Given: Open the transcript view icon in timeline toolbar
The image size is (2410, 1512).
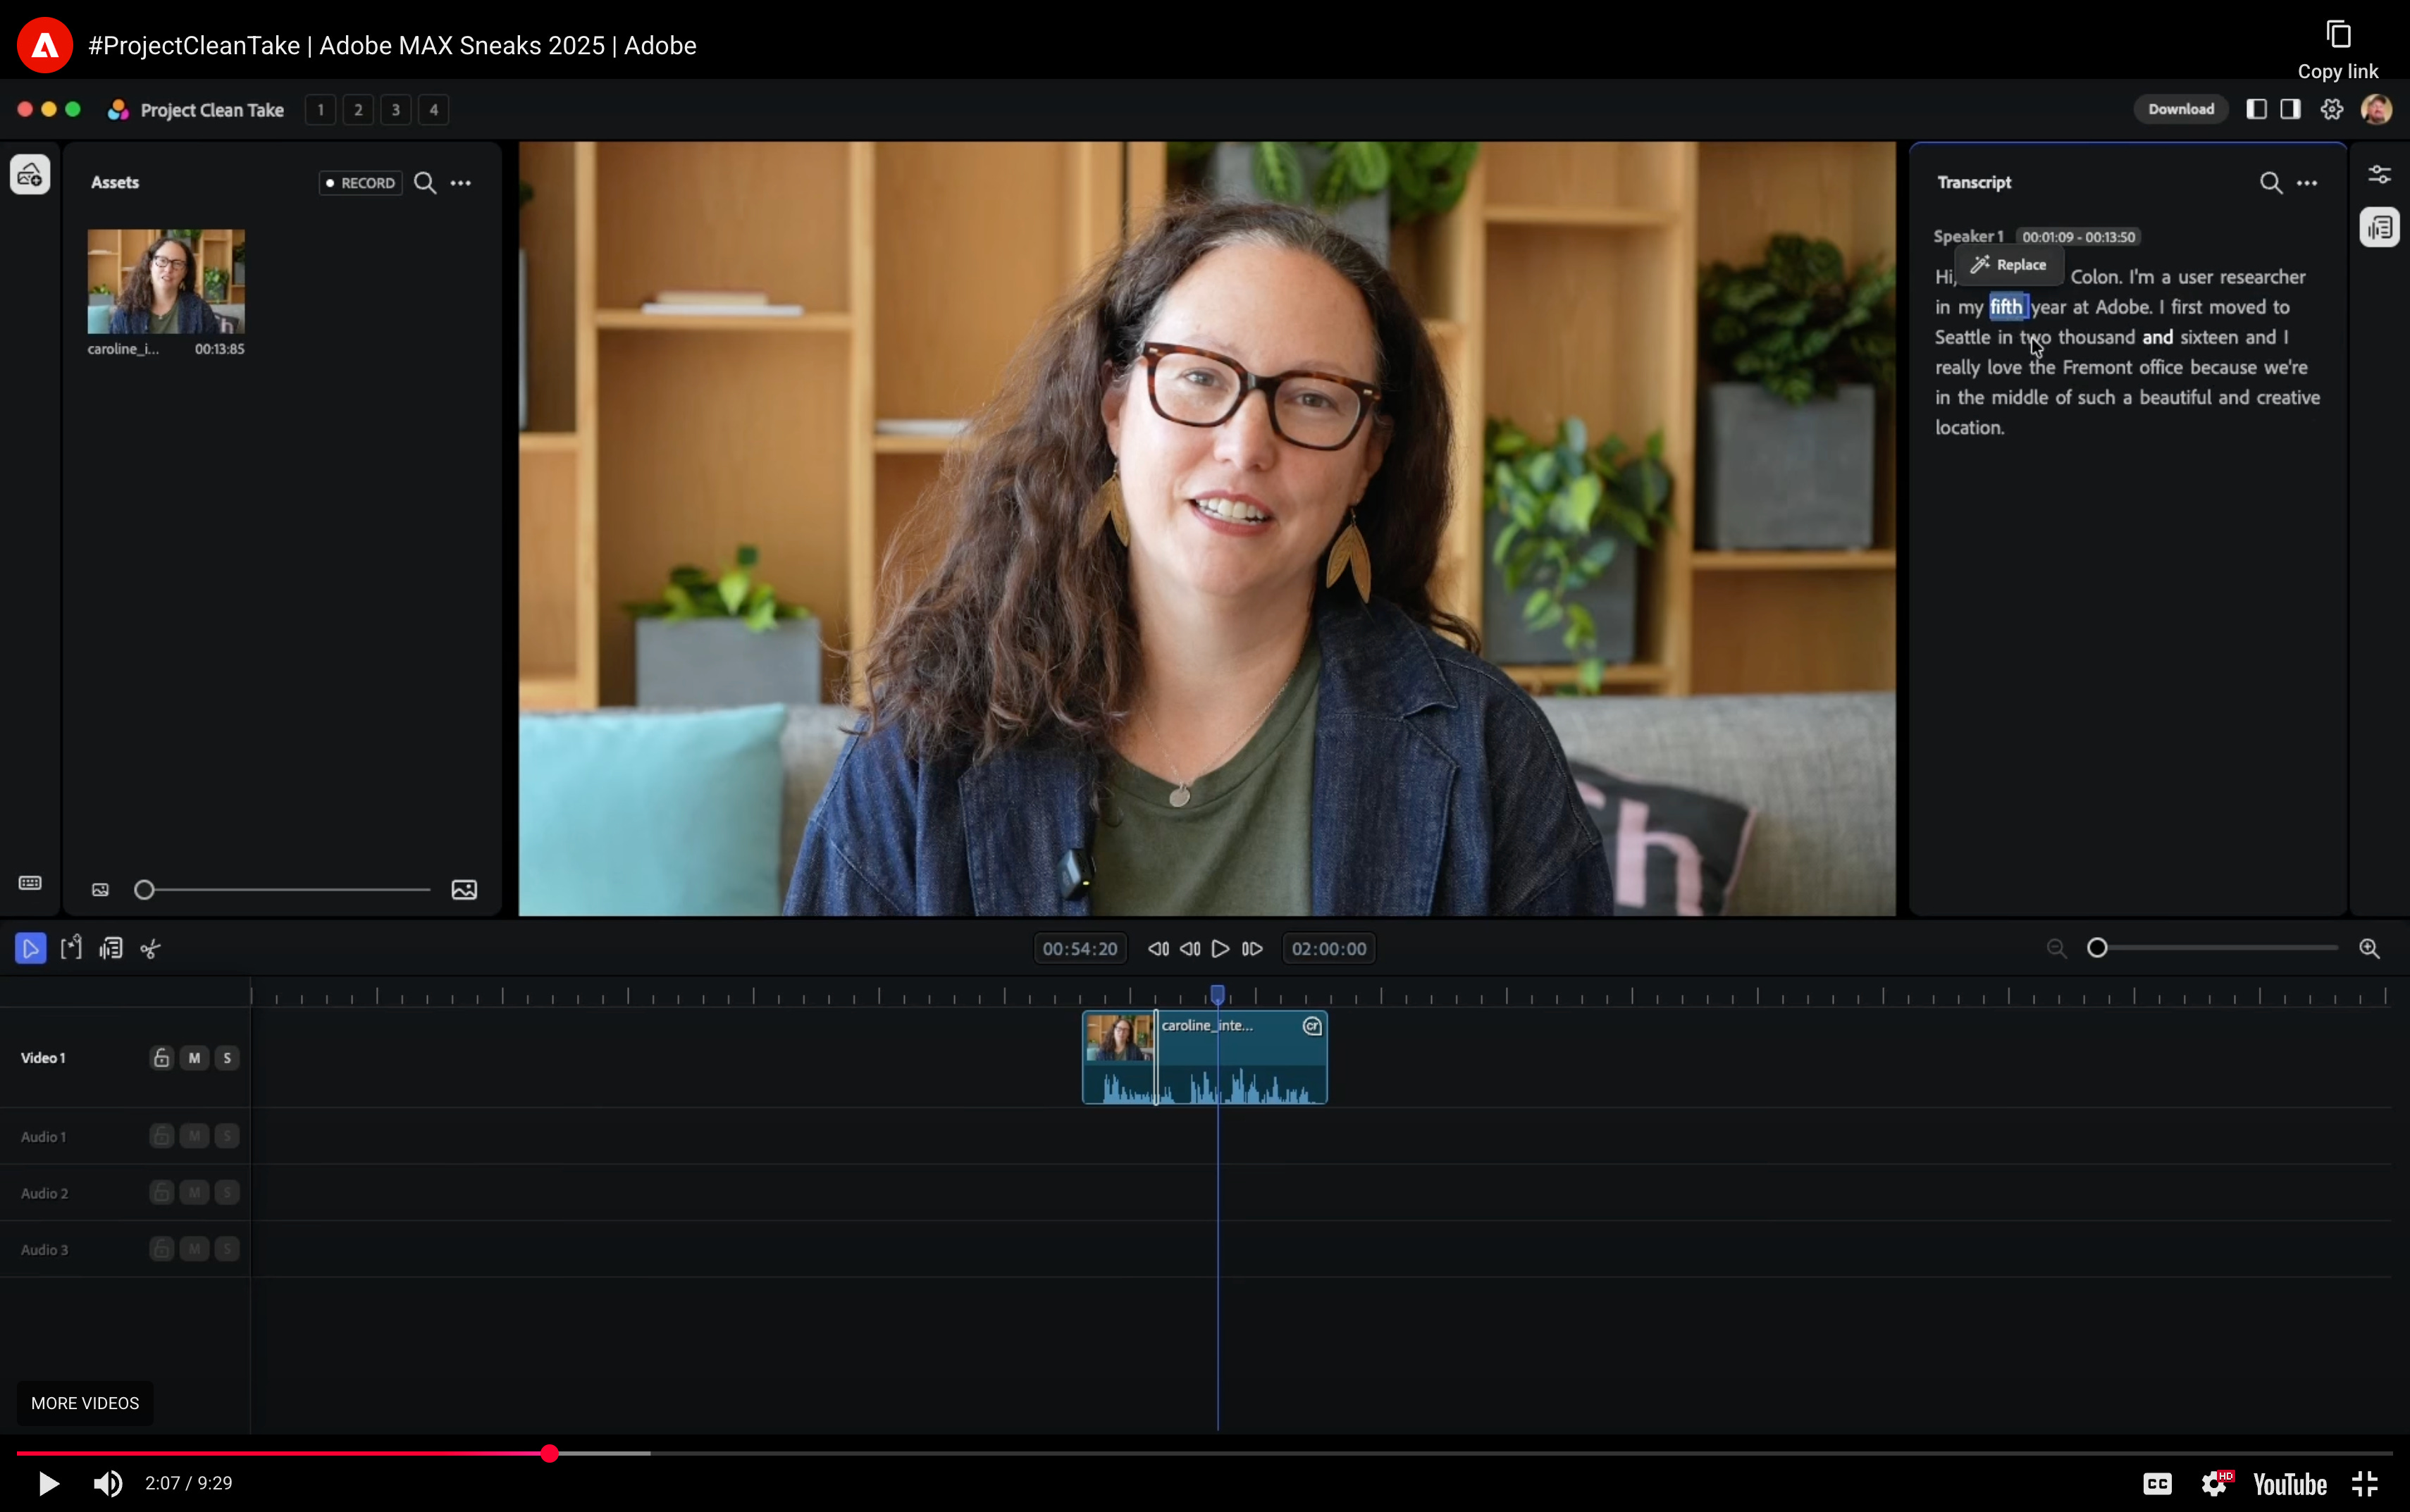Looking at the screenshot, I should (111, 948).
